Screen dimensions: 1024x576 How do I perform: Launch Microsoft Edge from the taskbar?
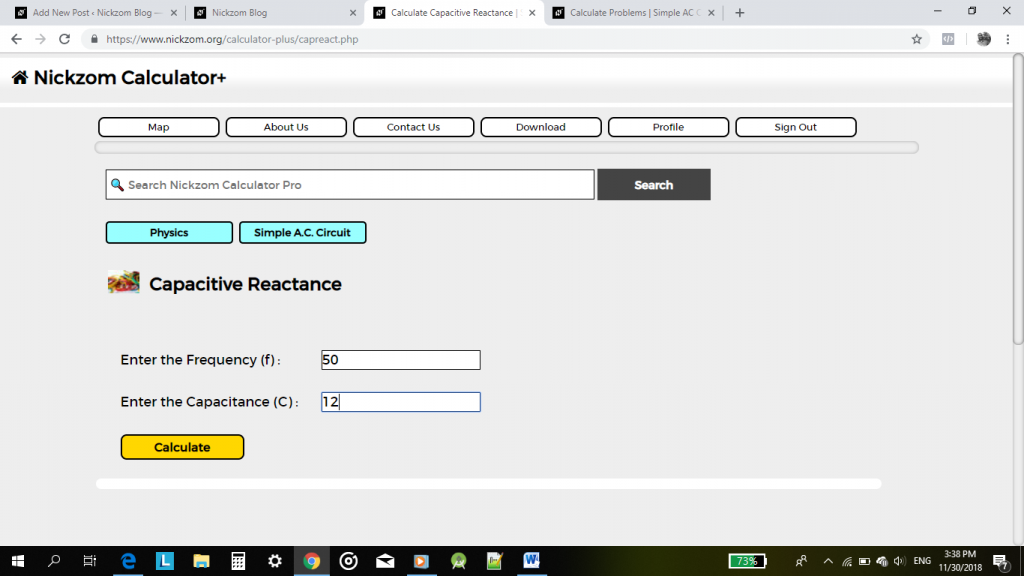point(128,561)
